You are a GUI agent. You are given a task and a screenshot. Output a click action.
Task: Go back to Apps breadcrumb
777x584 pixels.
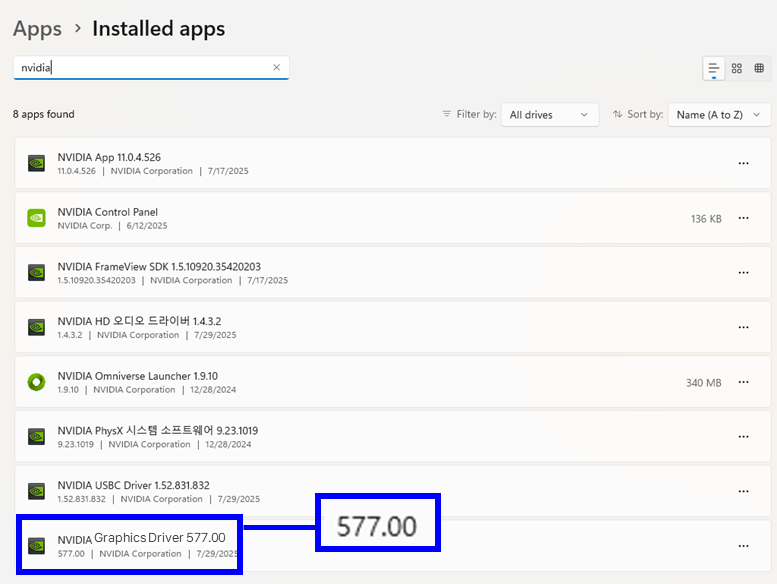pos(37,29)
